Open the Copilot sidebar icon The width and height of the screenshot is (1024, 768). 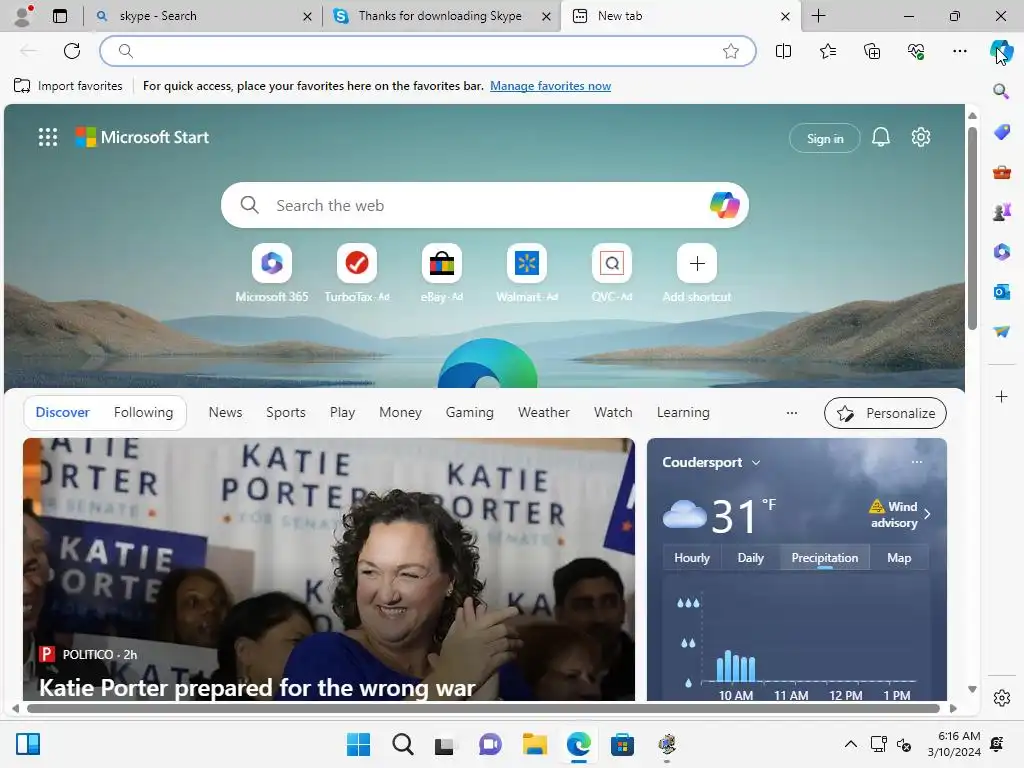tap(1001, 51)
